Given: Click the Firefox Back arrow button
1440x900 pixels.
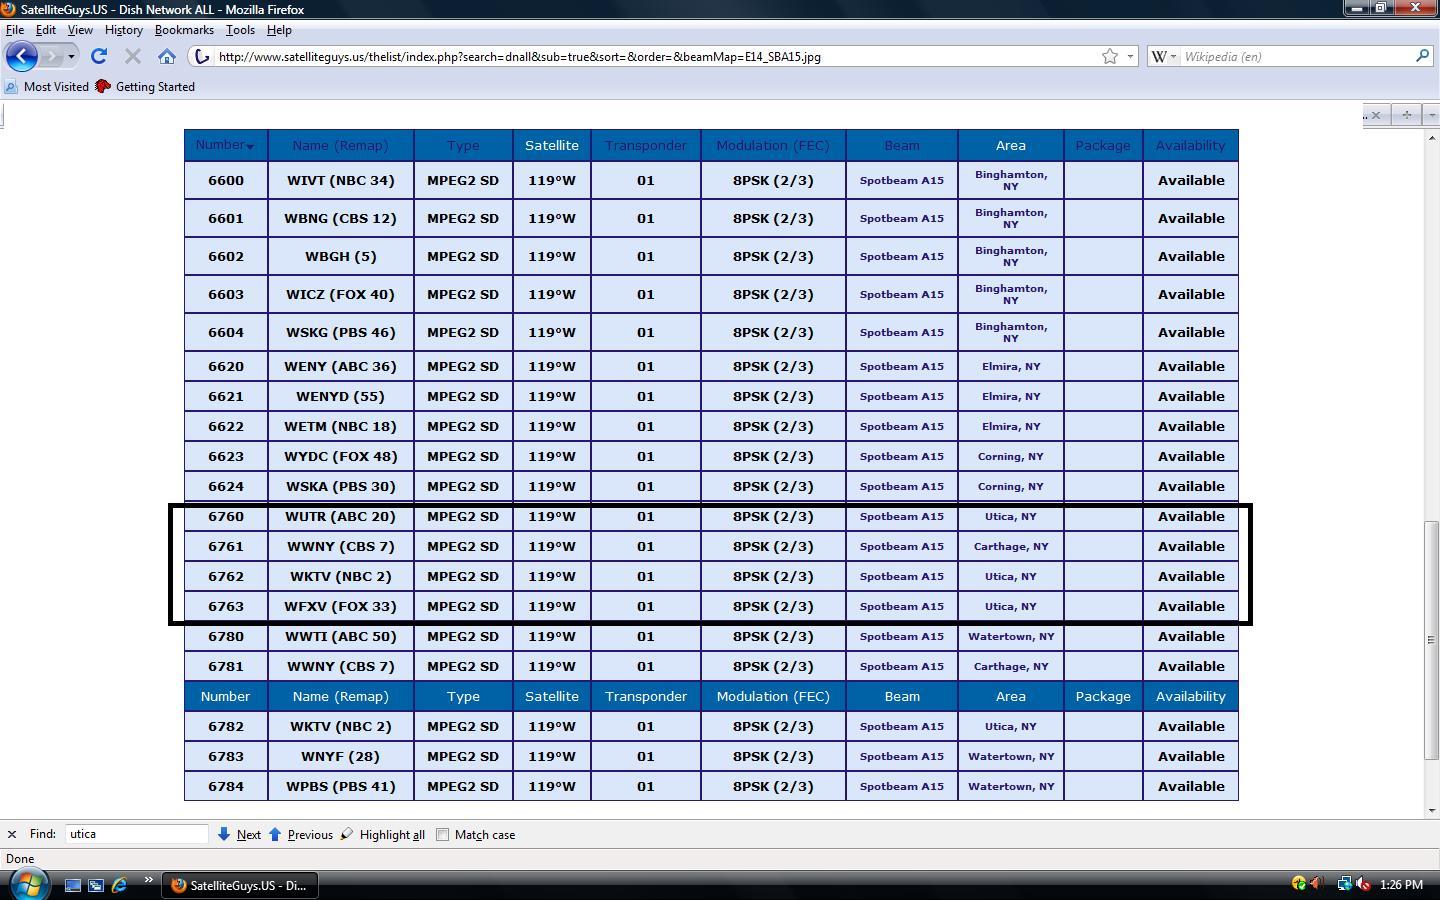Looking at the screenshot, I should (x=22, y=56).
